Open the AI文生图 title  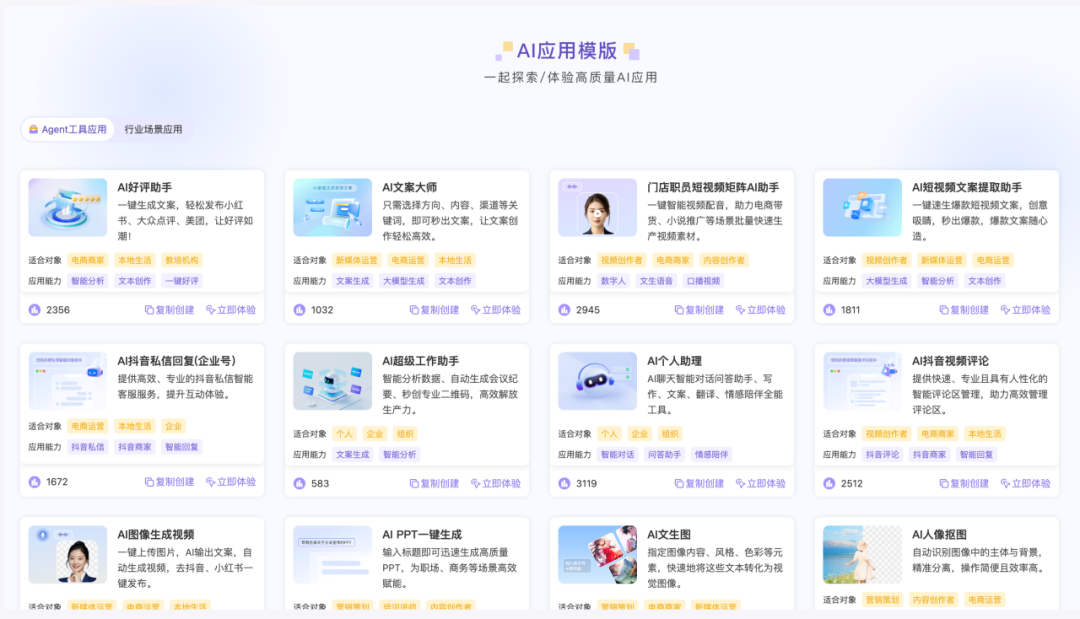pos(669,534)
